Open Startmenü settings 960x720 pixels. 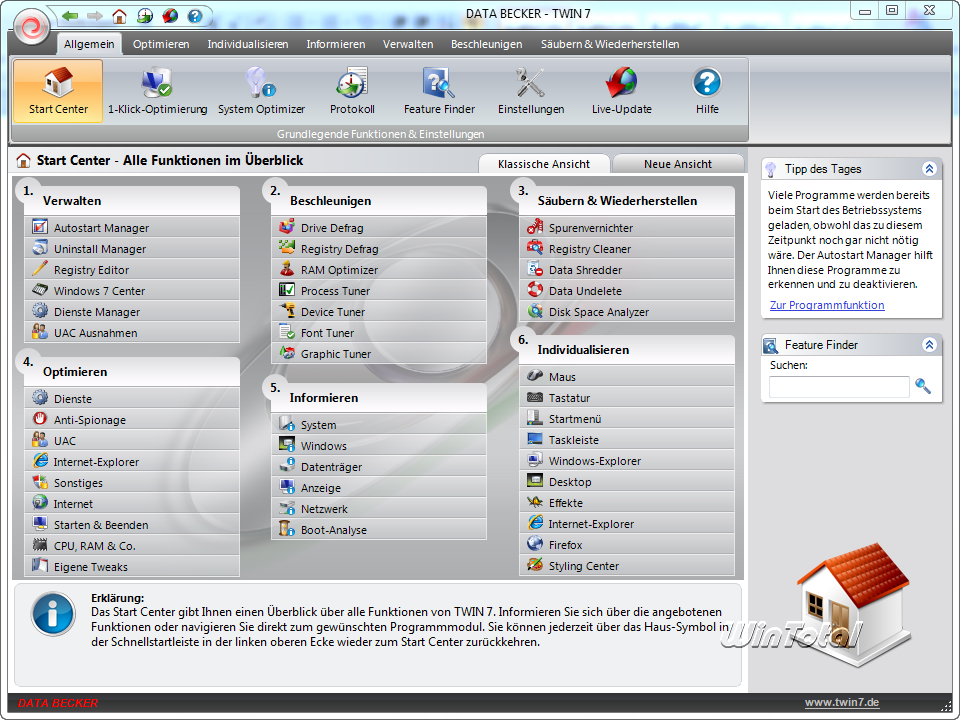(x=627, y=419)
